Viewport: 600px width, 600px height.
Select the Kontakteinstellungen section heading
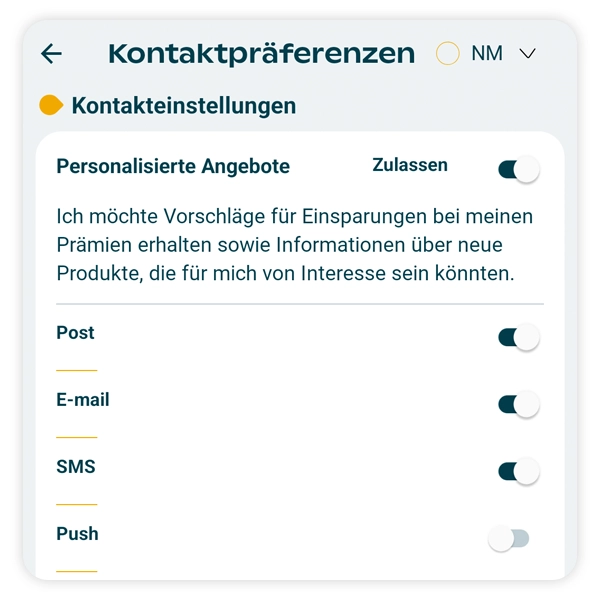coord(183,105)
